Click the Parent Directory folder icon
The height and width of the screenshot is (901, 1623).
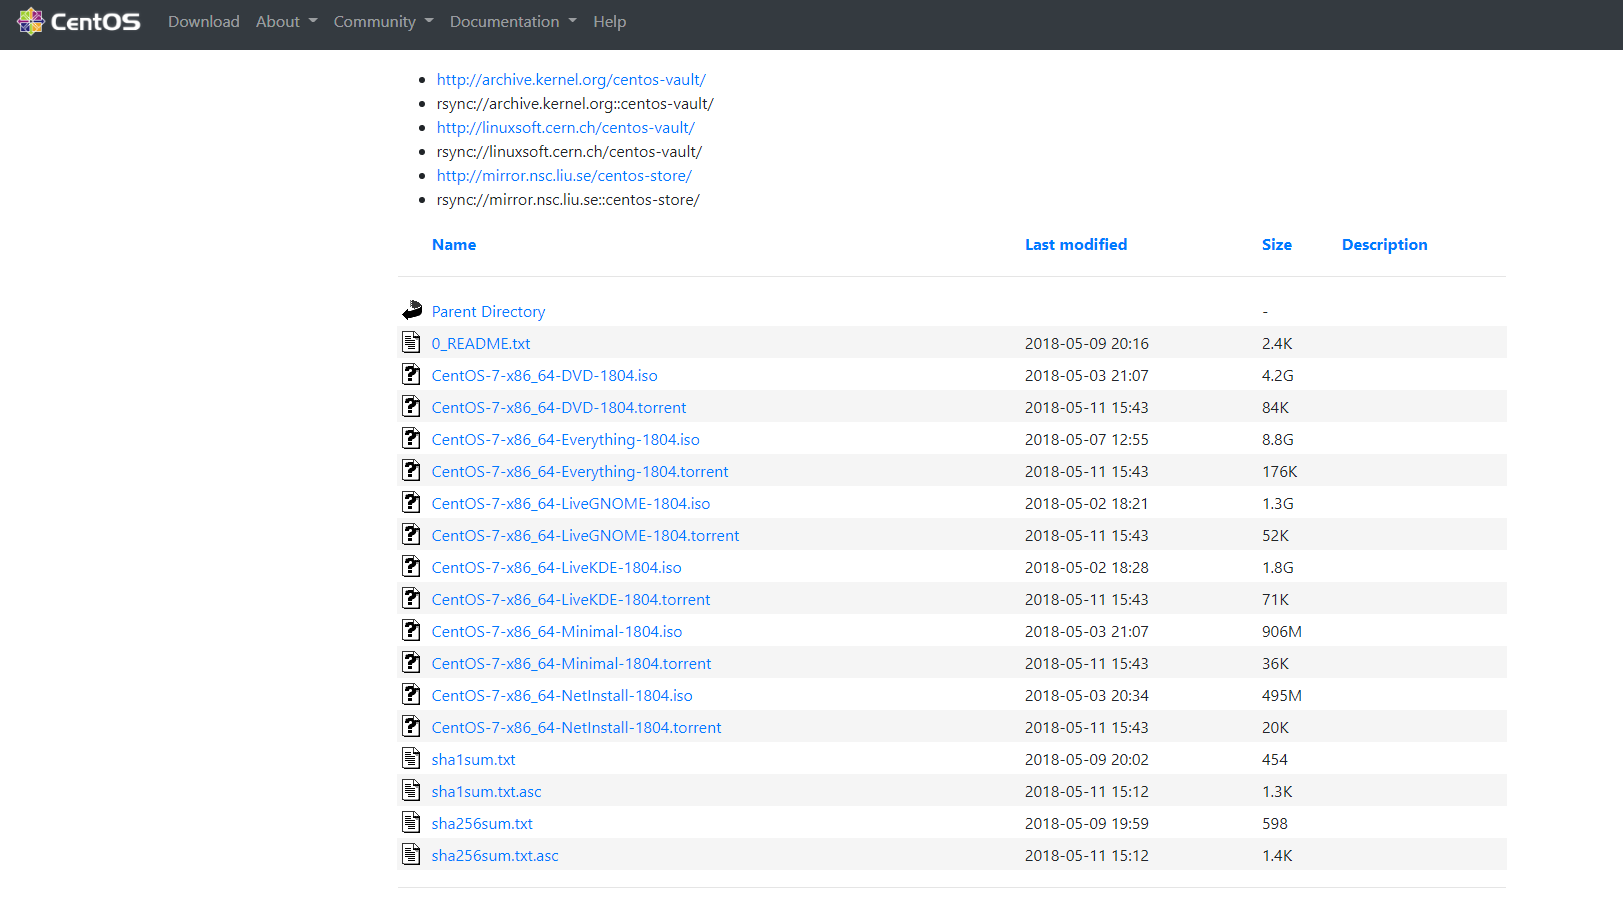tap(411, 309)
